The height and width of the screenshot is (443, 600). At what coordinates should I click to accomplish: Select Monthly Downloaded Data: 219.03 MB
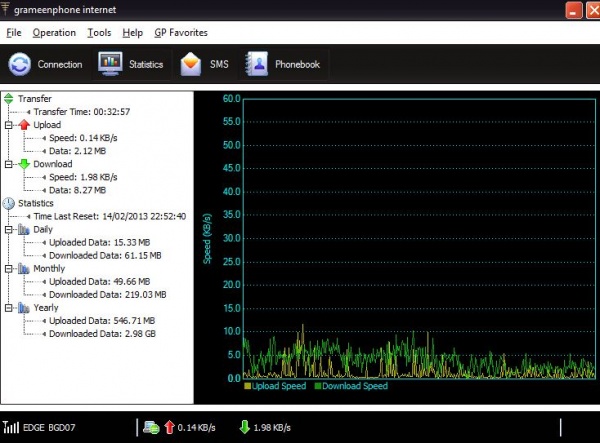tap(108, 295)
